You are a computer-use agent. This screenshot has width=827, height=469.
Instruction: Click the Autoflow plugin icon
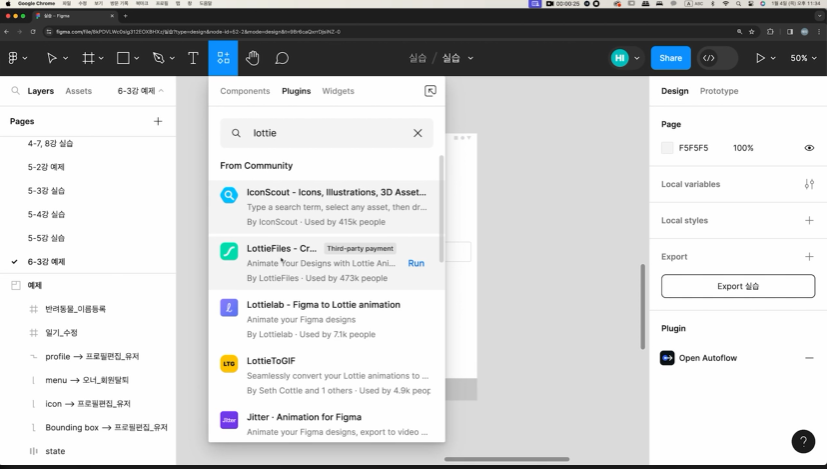click(x=667, y=358)
